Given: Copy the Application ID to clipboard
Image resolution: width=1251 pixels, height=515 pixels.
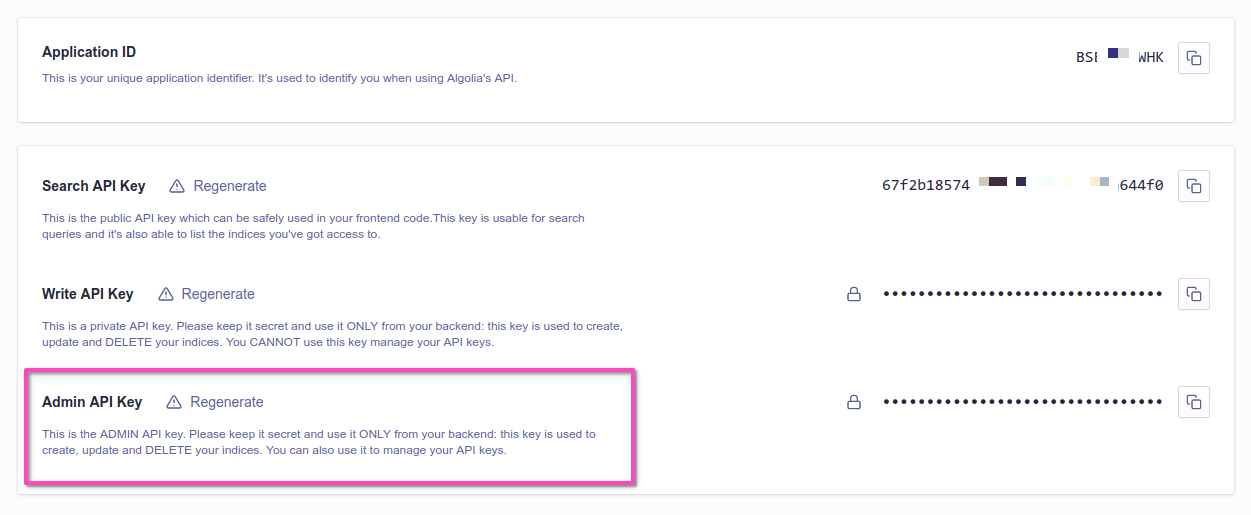Looking at the screenshot, I should [x=1193, y=58].
